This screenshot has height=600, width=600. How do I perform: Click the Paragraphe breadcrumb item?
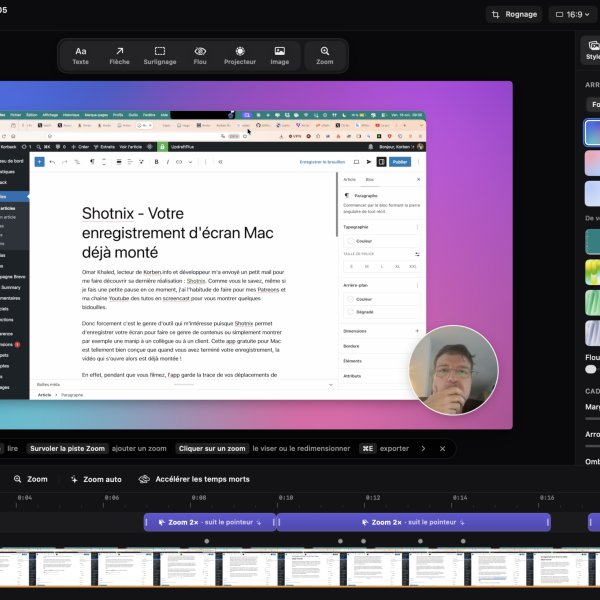(x=72, y=395)
